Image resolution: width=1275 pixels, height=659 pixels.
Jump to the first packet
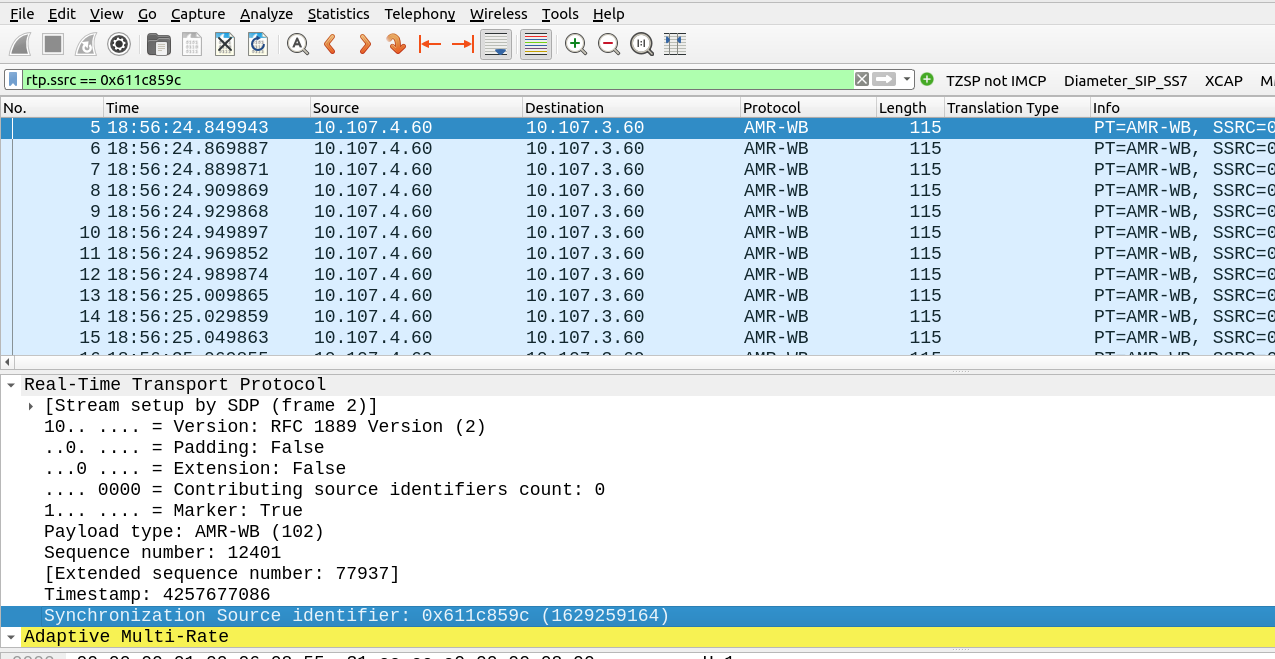(430, 44)
